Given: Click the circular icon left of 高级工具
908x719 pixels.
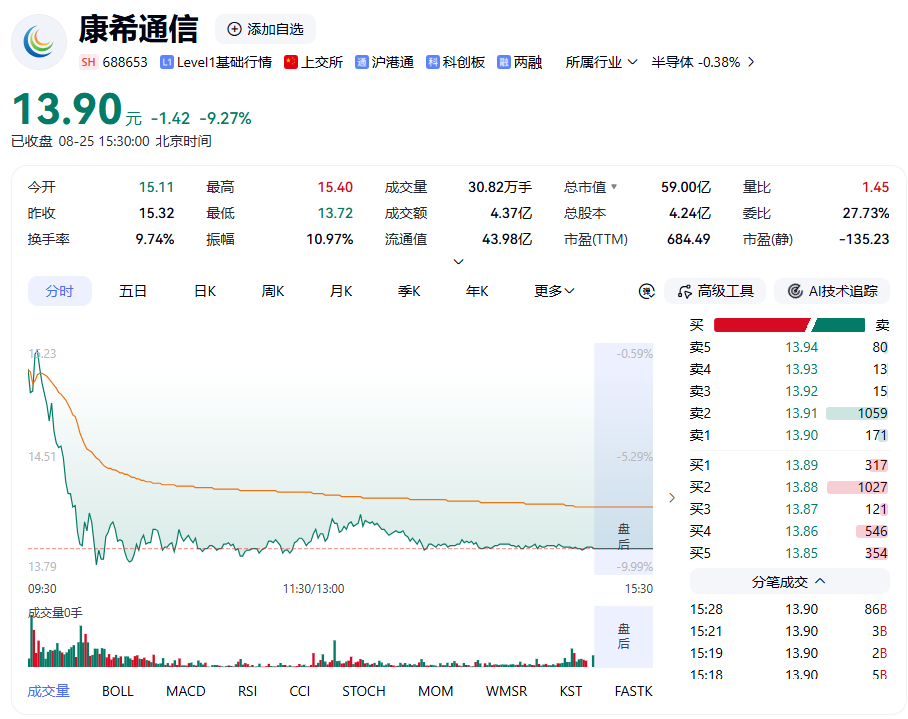Looking at the screenshot, I should click(x=646, y=291).
